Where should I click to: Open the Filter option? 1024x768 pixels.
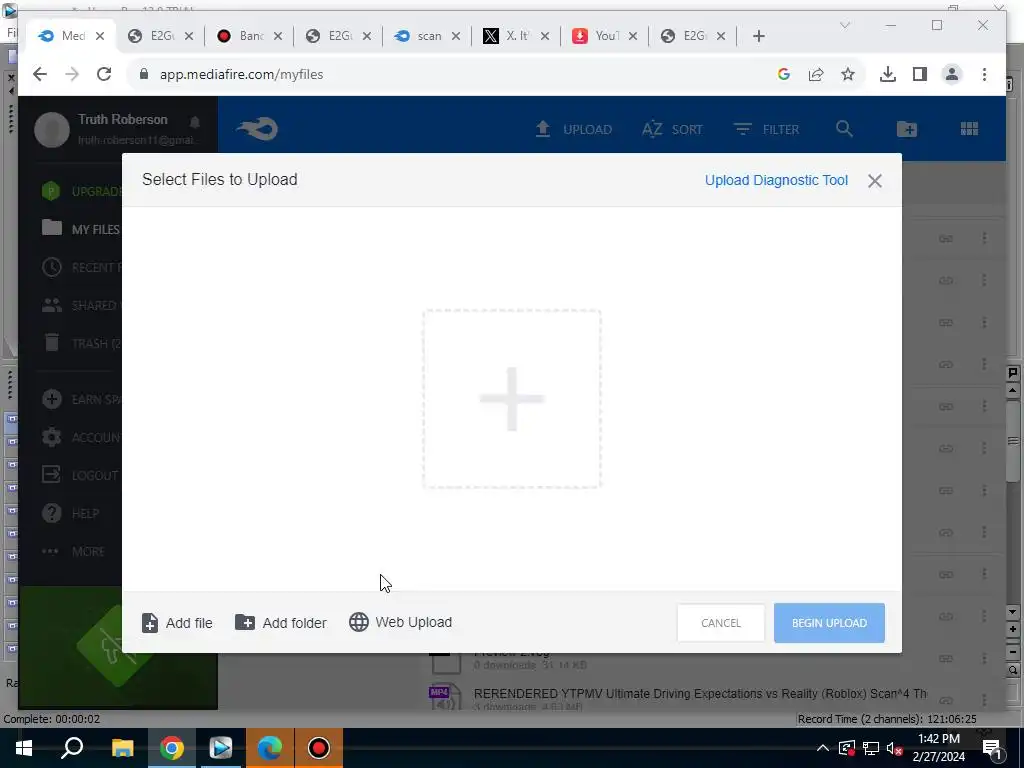point(766,129)
